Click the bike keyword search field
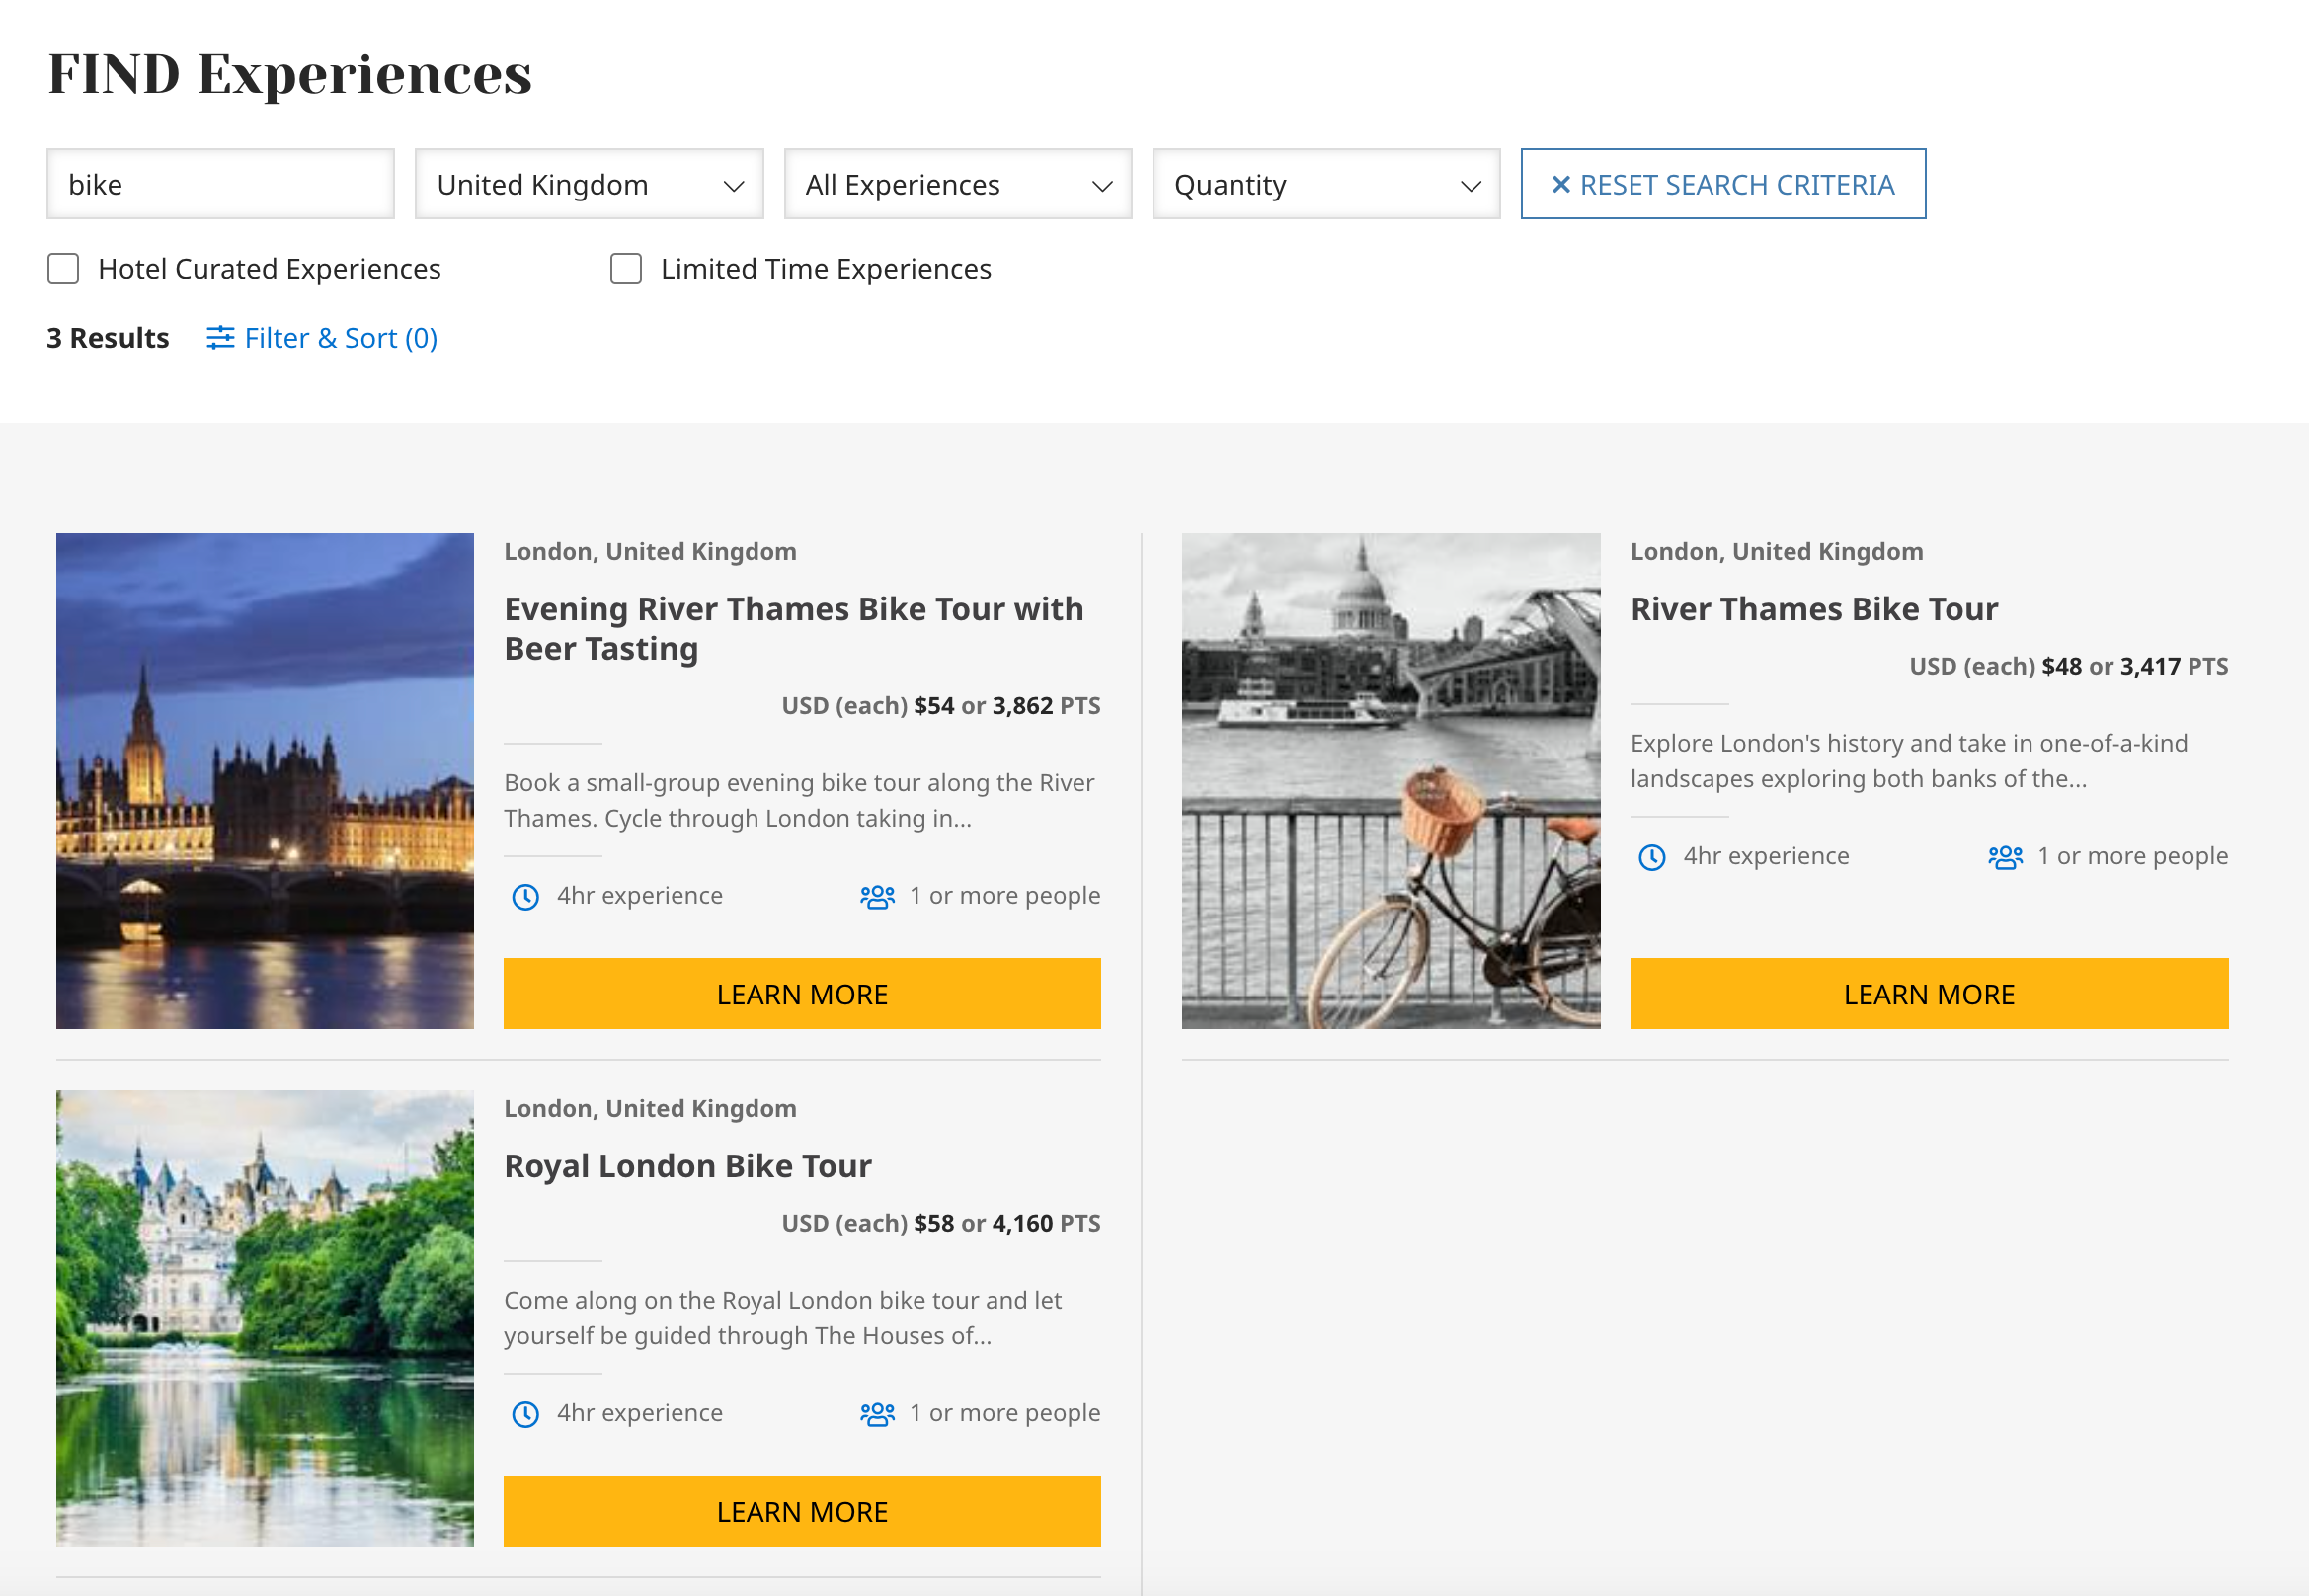 tap(220, 185)
